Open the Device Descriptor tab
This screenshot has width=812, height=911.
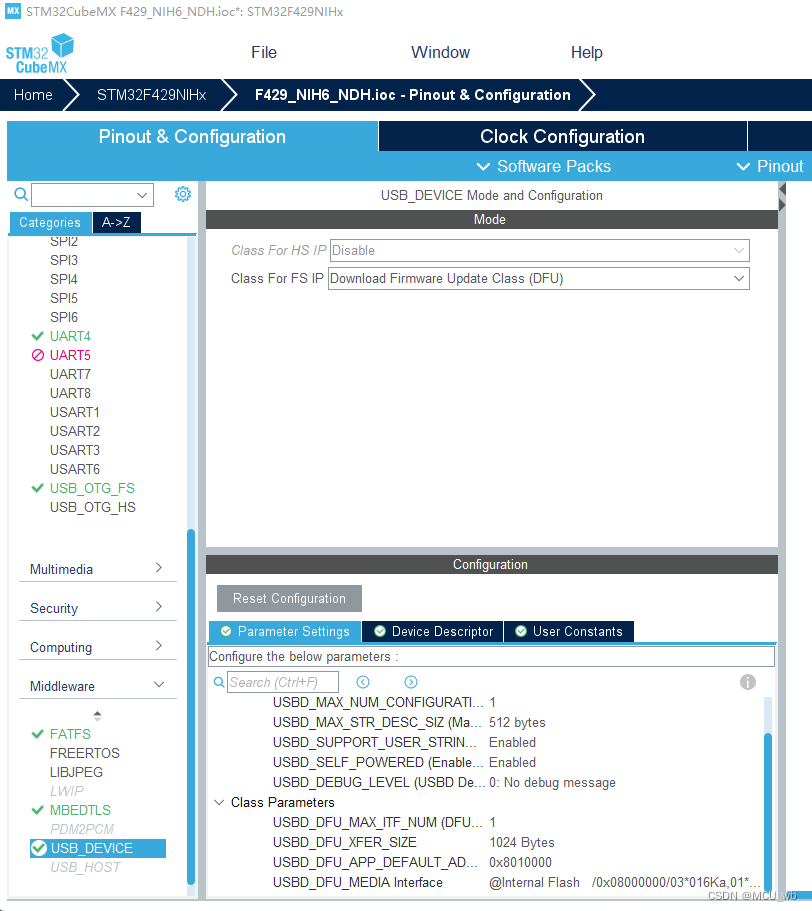pos(433,632)
